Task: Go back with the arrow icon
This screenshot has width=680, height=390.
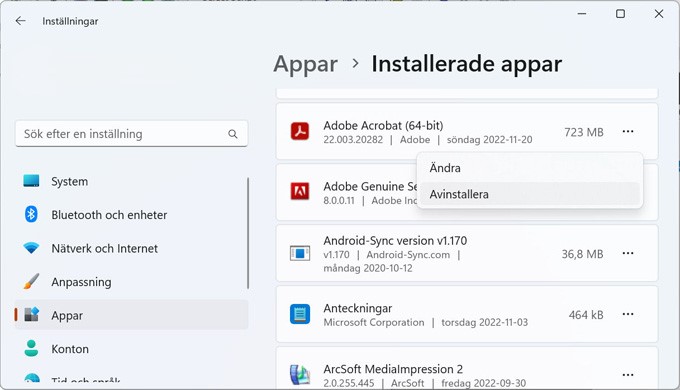Action: [x=20, y=21]
